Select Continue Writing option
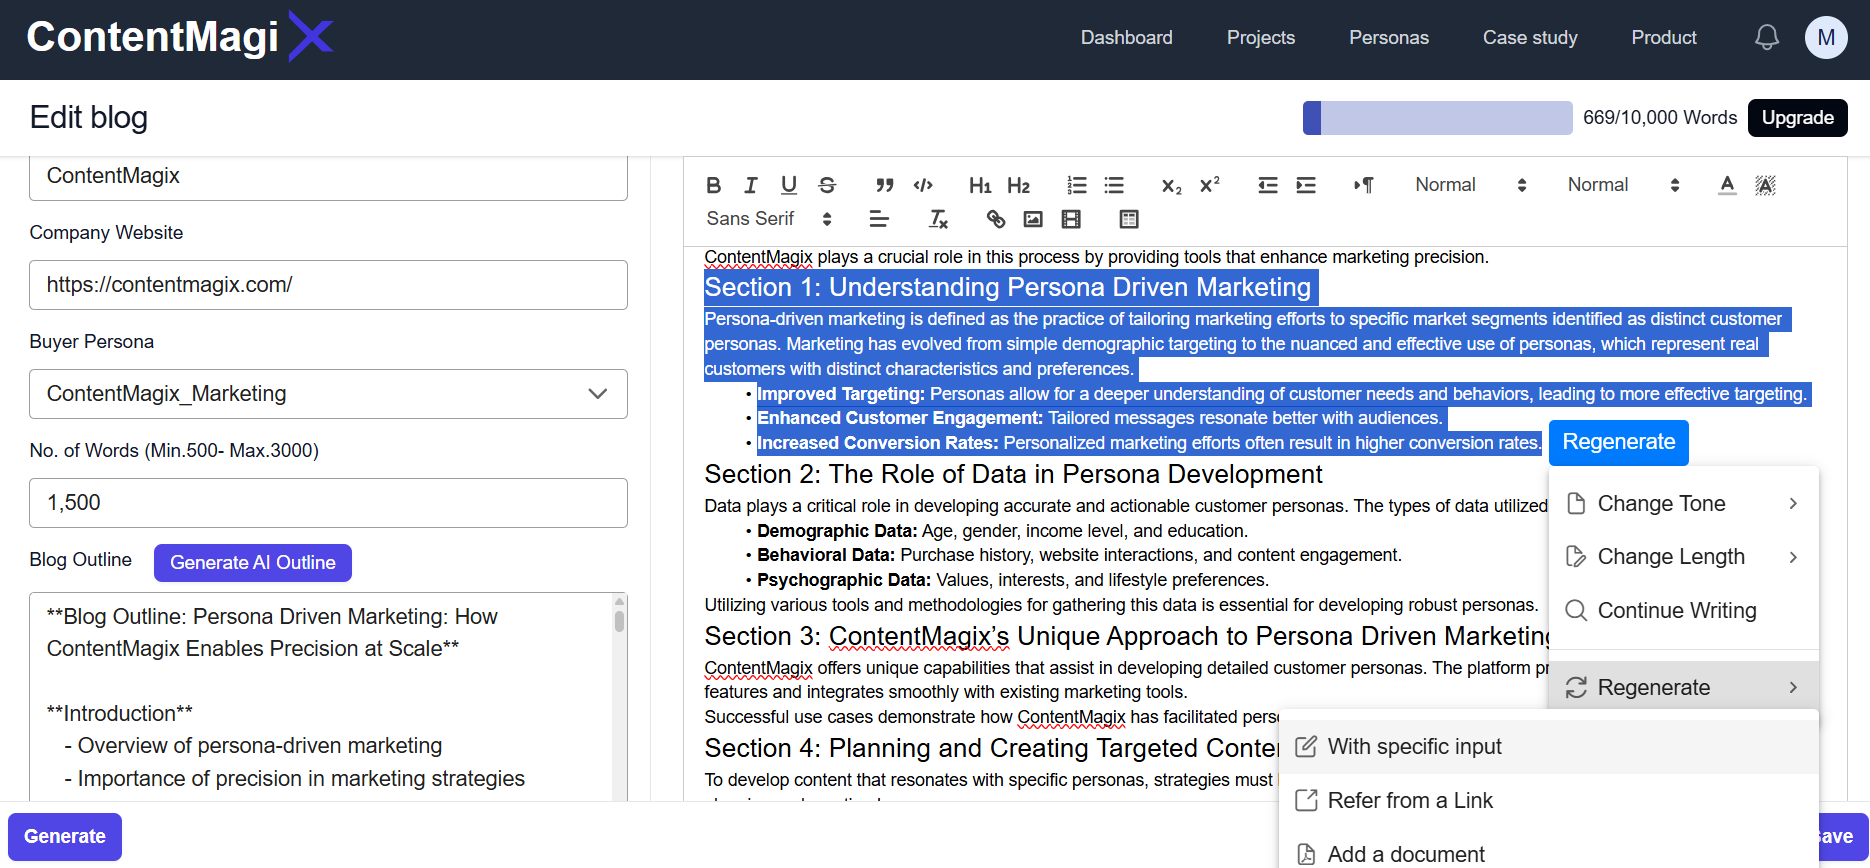Screen dimensions: 1870x868 pos(1683,611)
